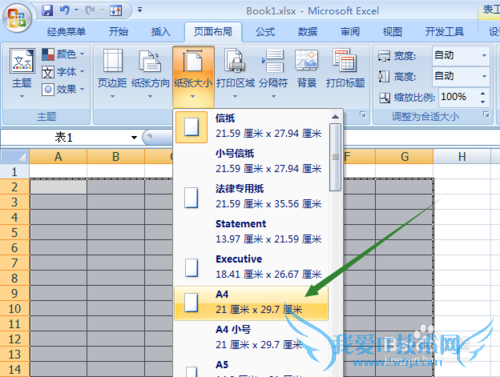Select column H header
Image resolution: width=500 pixels, height=377 pixels.
[x=462, y=156]
